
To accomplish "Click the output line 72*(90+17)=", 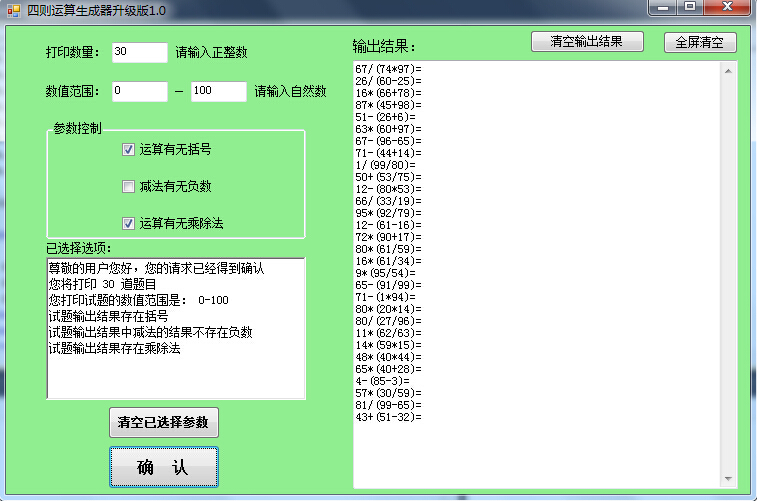I will [x=388, y=237].
